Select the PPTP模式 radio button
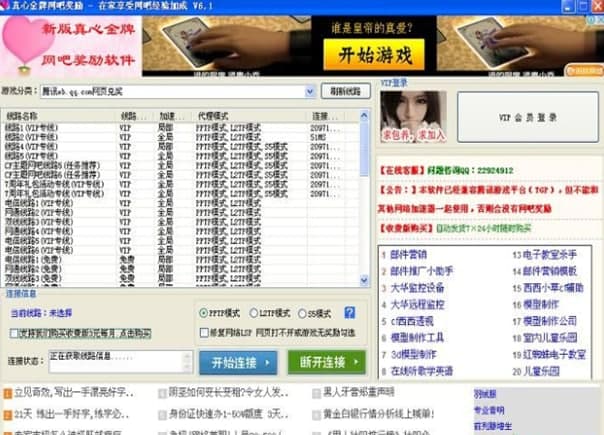The height and width of the screenshot is (435, 604). [203, 313]
